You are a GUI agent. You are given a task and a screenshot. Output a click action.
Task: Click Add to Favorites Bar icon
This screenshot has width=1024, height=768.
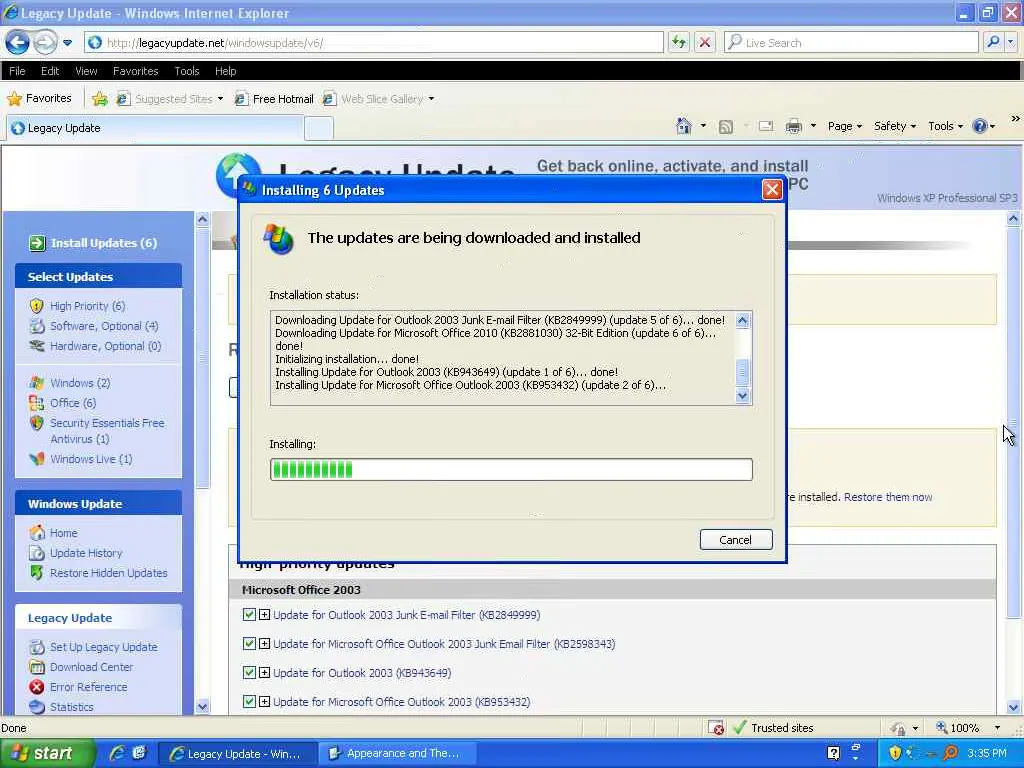pyautogui.click(x=99, y=99)
